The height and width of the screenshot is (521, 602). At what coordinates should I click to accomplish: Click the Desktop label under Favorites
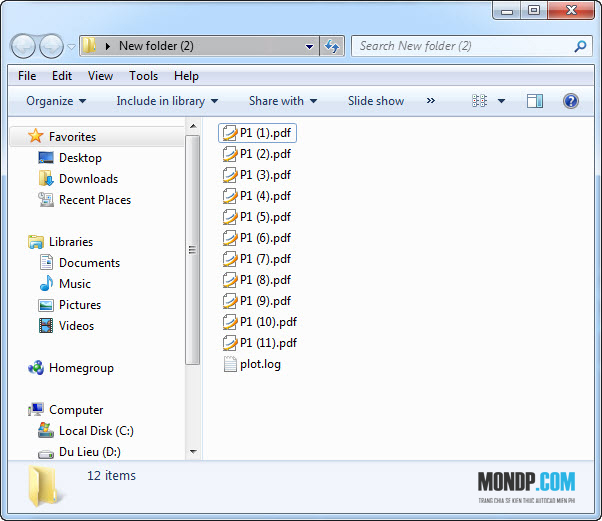click(80, 158)
